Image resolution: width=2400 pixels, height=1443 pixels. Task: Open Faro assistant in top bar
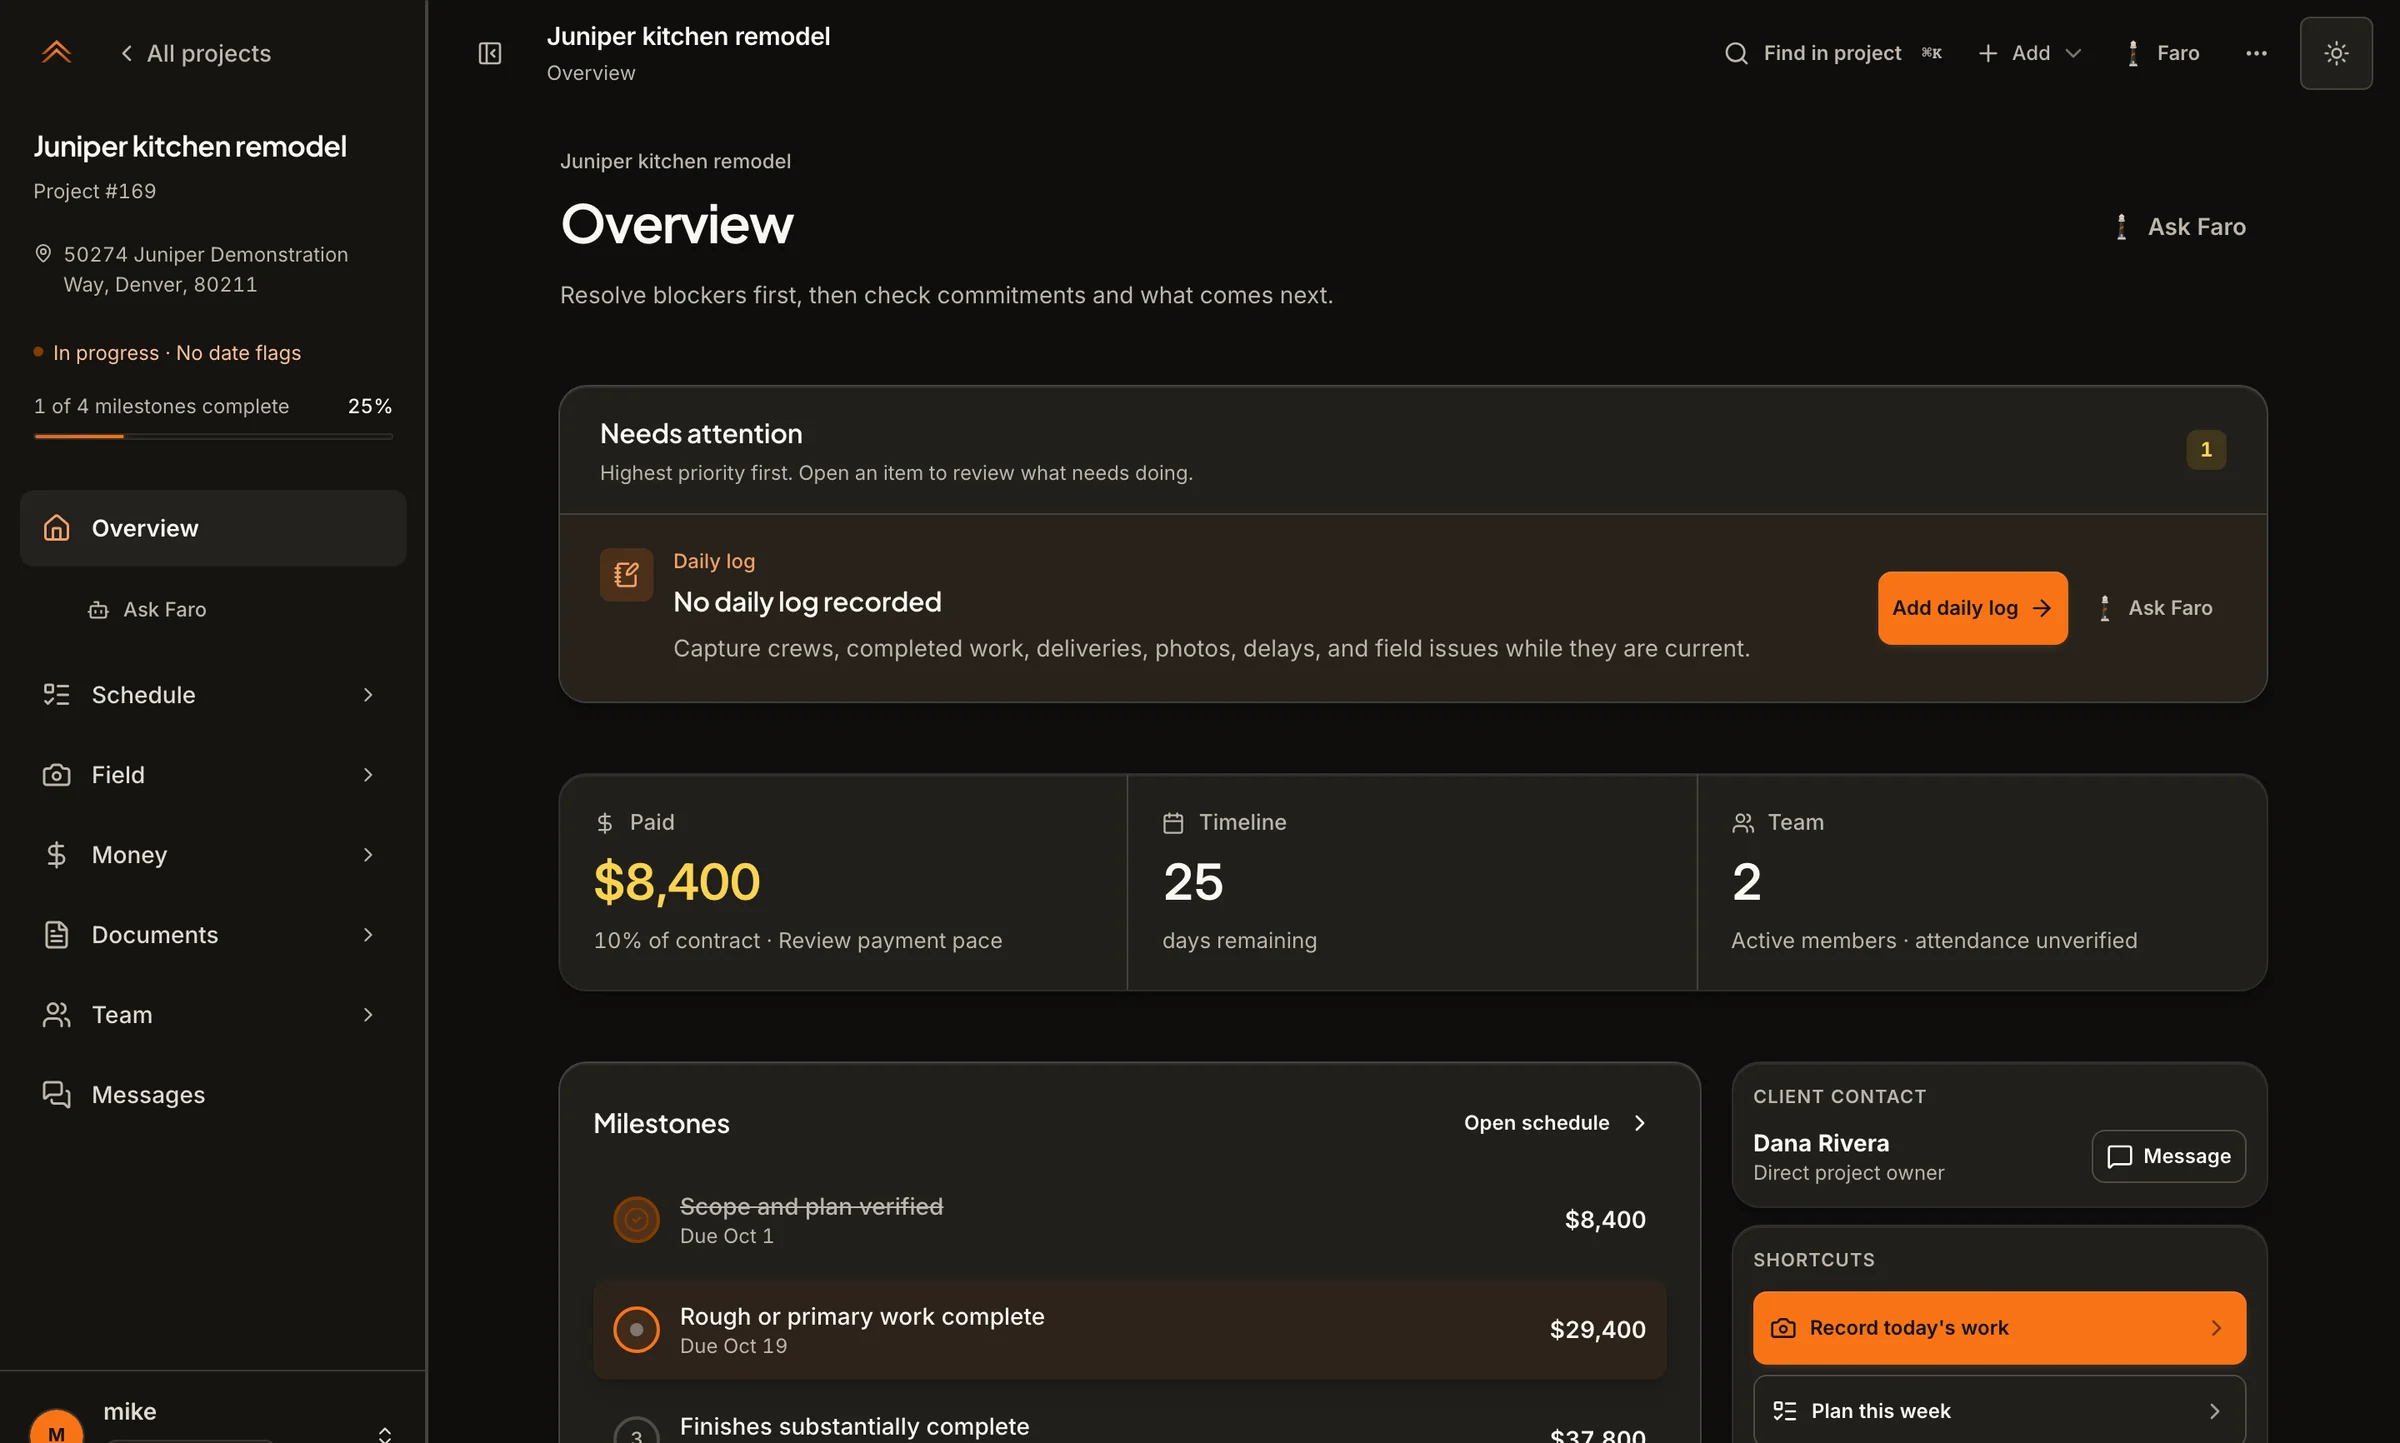pyautogui.click(x=2161, y=53)
